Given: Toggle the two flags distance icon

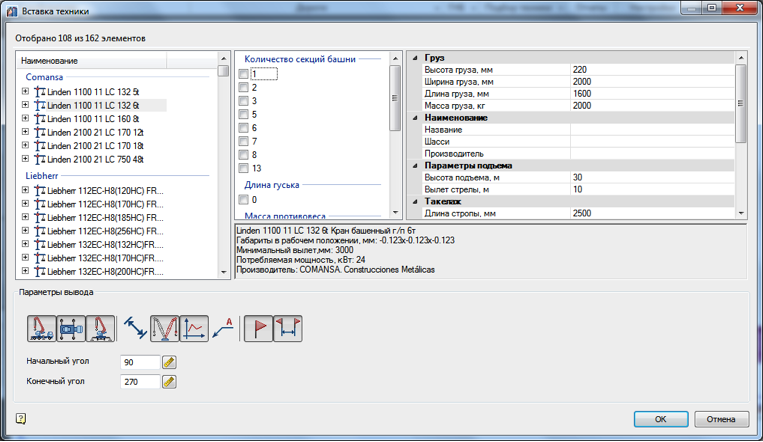Looking at the screenshot, I should click(288, 328).
